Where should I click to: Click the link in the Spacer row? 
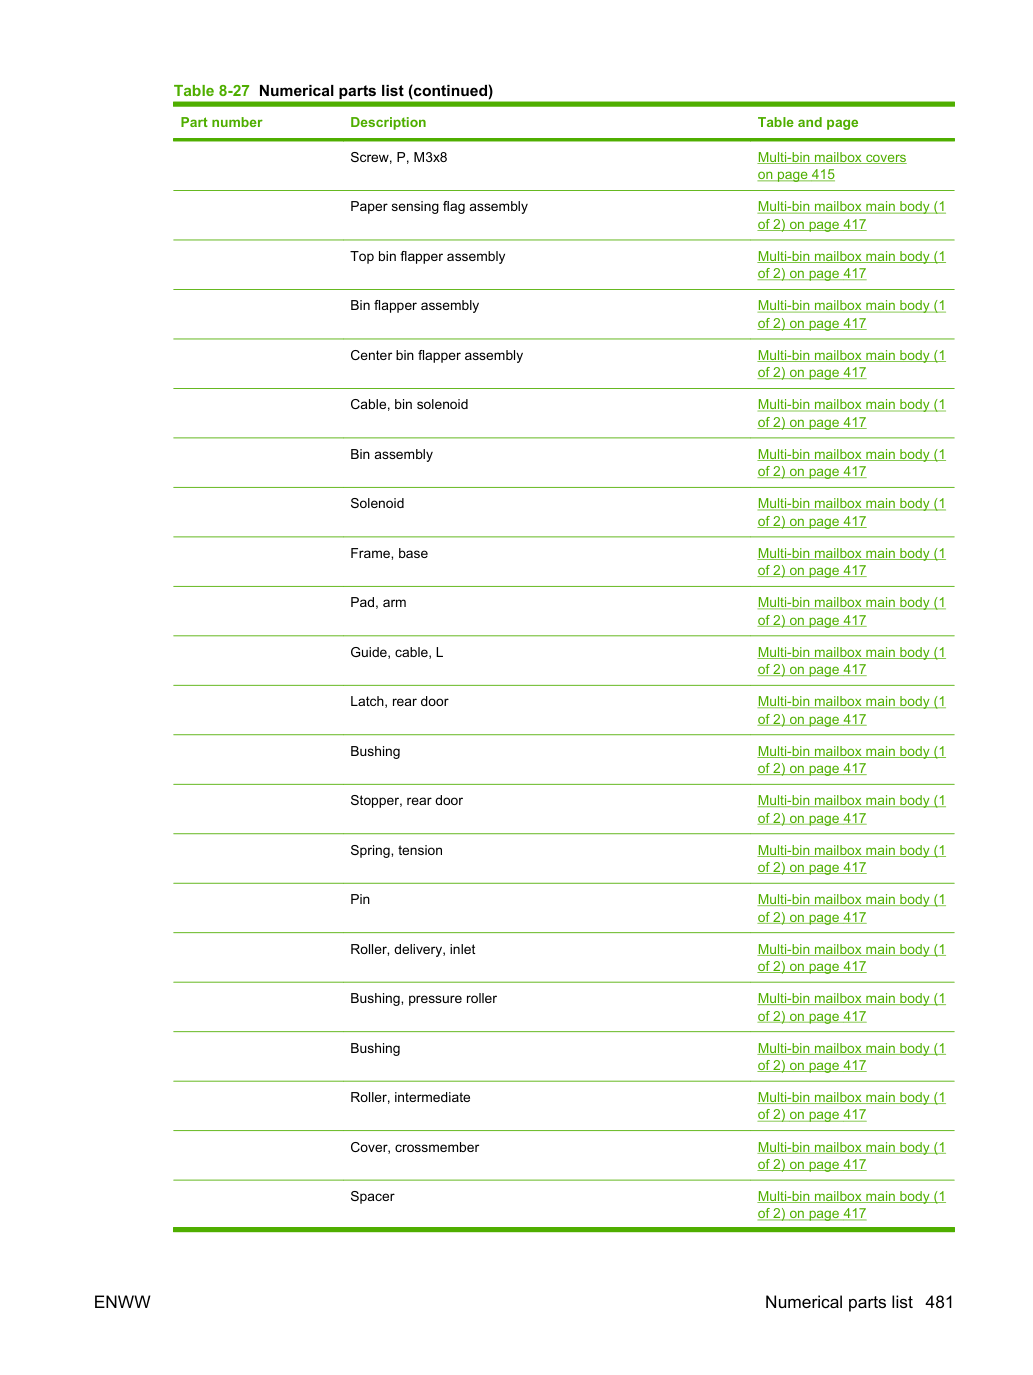851,1205
